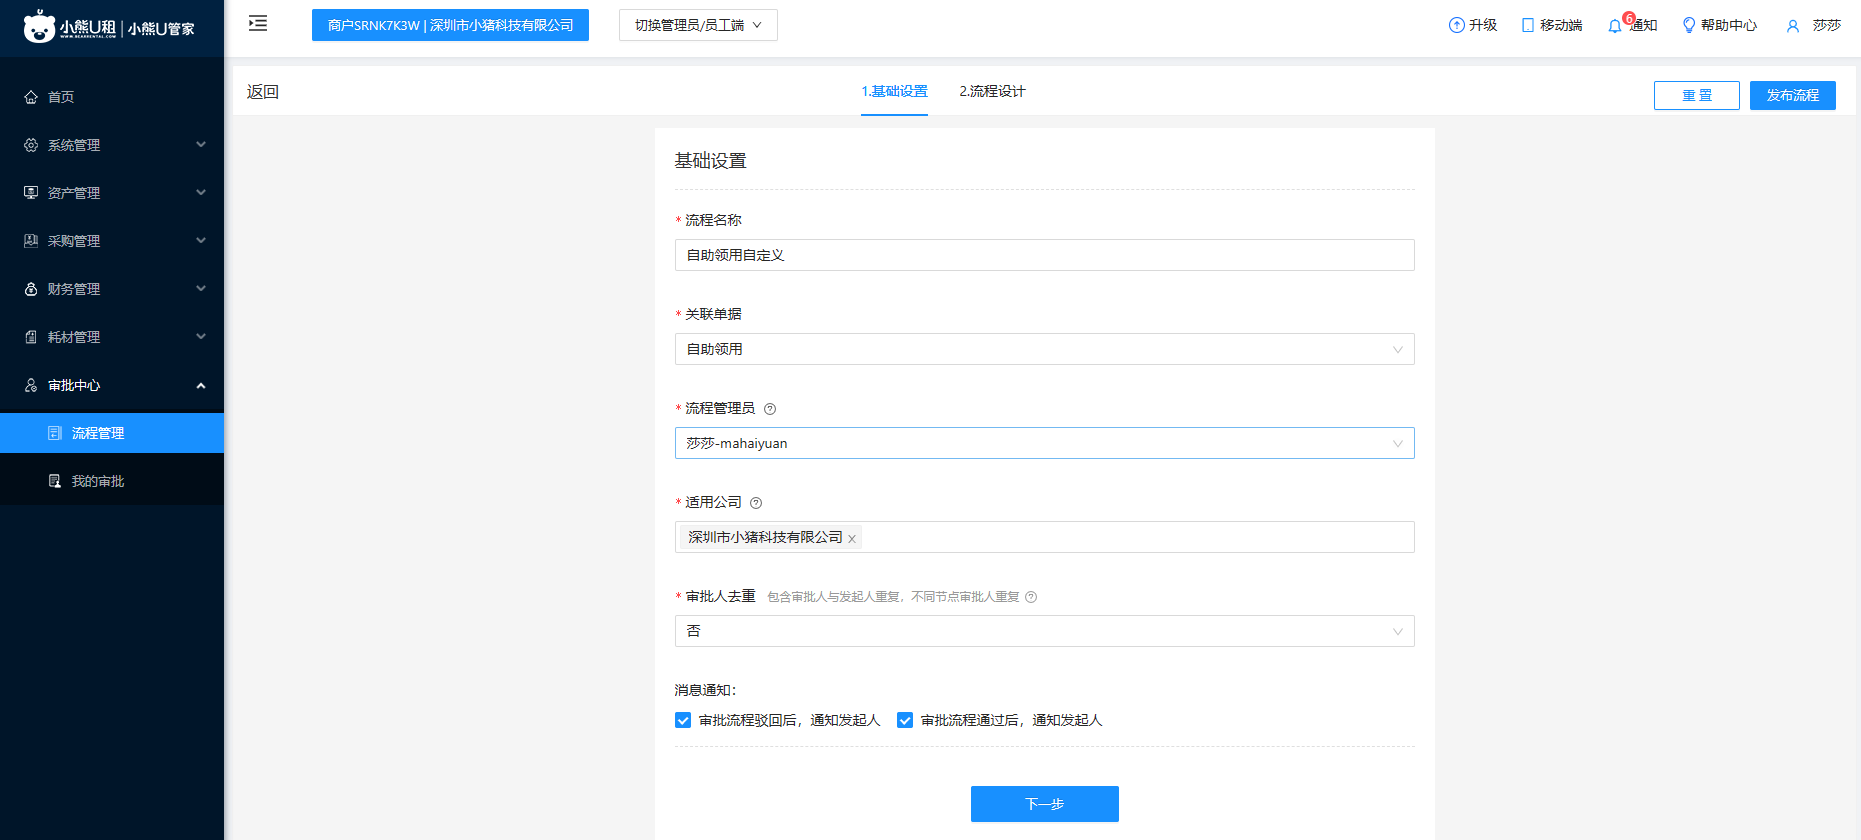Open the 切换管理员/员工端 dropdown
Viewport: 1861px width, 840px height.
pyautogui.click(x=698, y=25)
